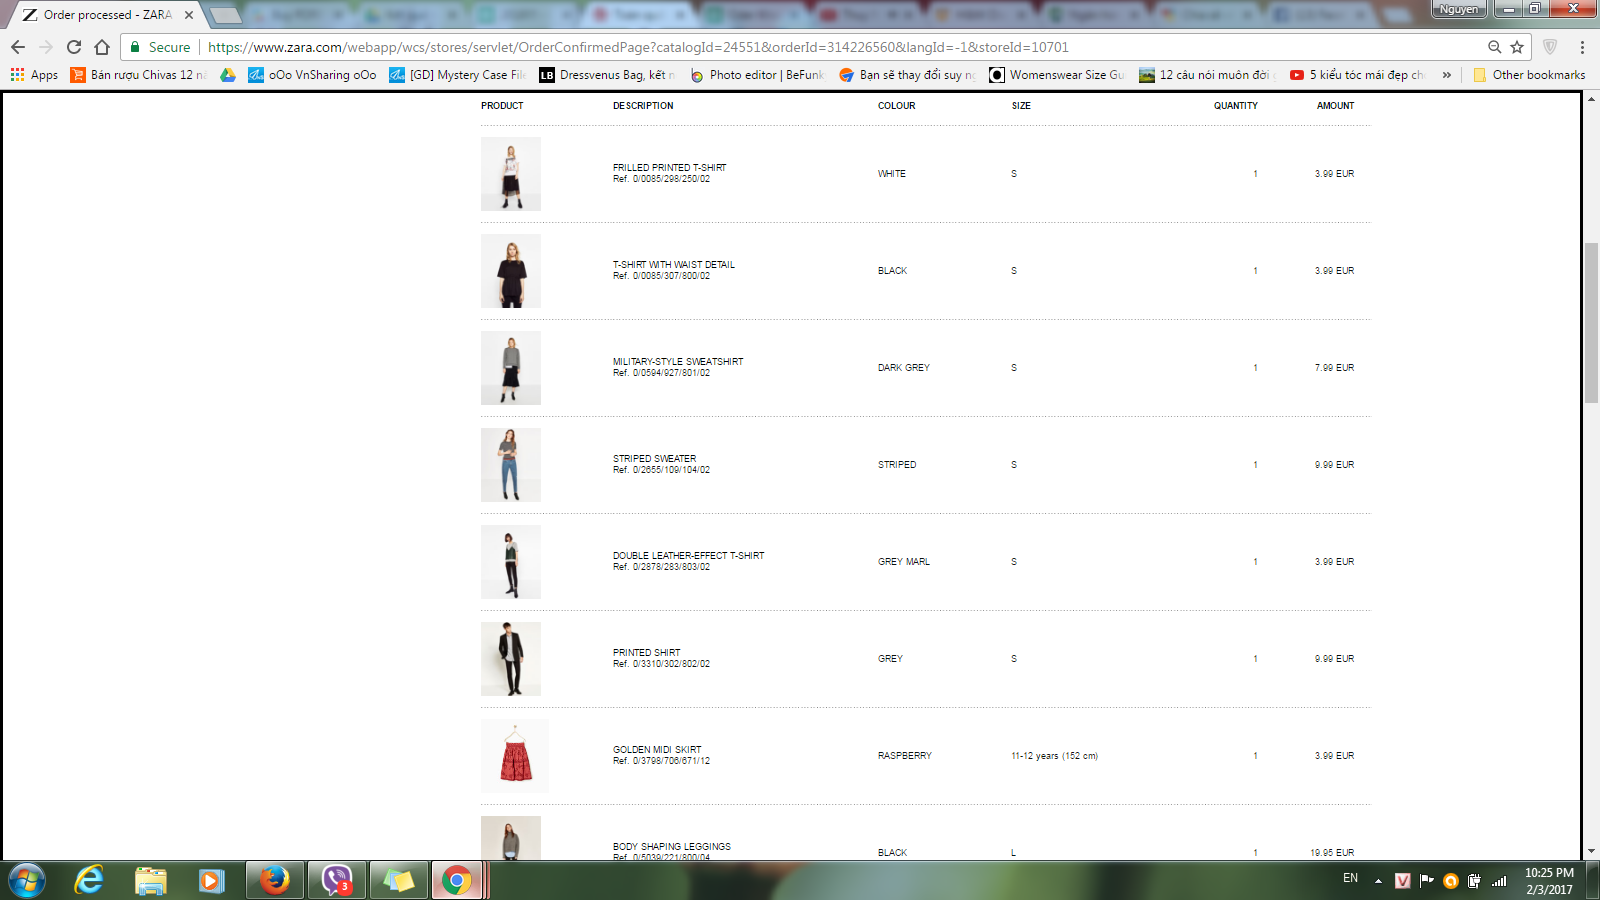Launch Firefox from the taskbar
Screen dimensions: 1600x900
tap(274, 880)
